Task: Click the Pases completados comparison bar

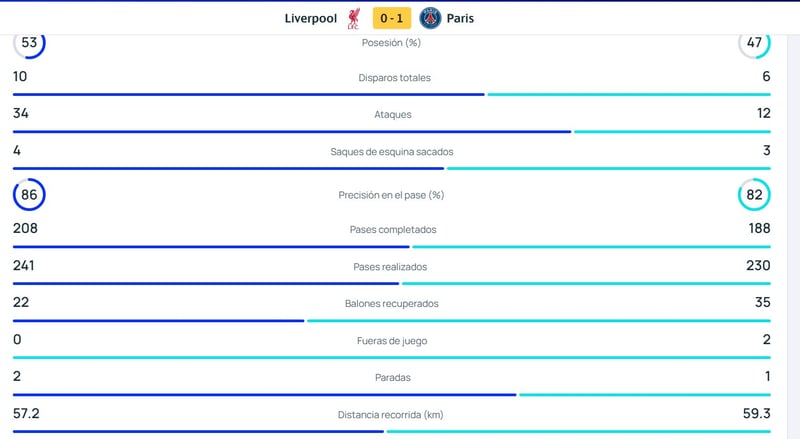Action: coord(391,246)
